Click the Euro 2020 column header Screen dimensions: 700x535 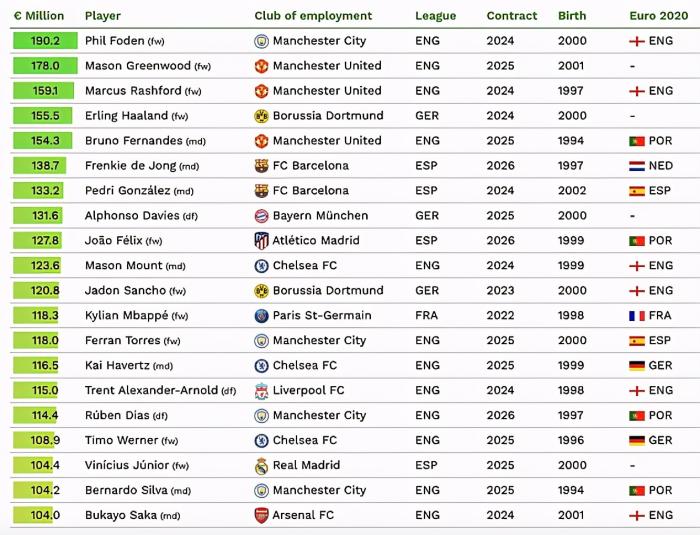tap(657, 16)
